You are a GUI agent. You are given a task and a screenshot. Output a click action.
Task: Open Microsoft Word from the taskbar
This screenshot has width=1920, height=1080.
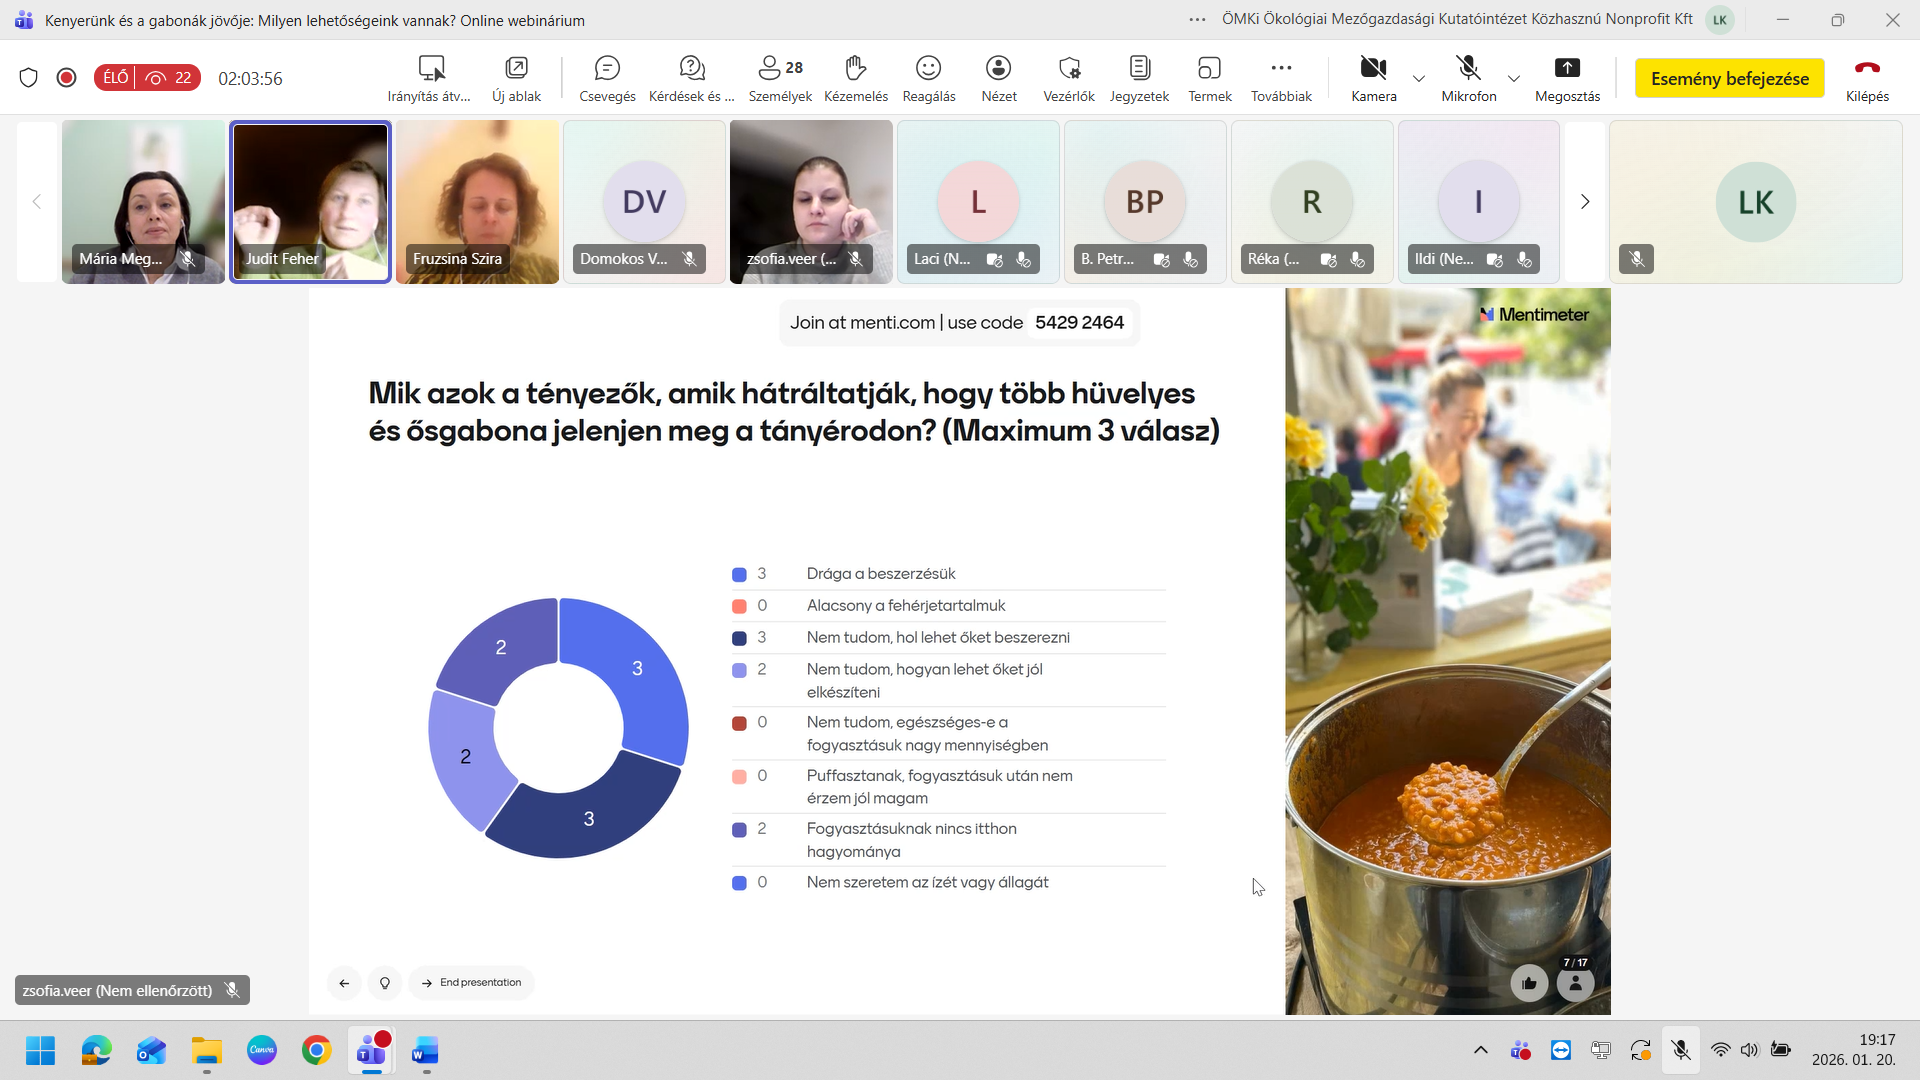point(425,1051)
